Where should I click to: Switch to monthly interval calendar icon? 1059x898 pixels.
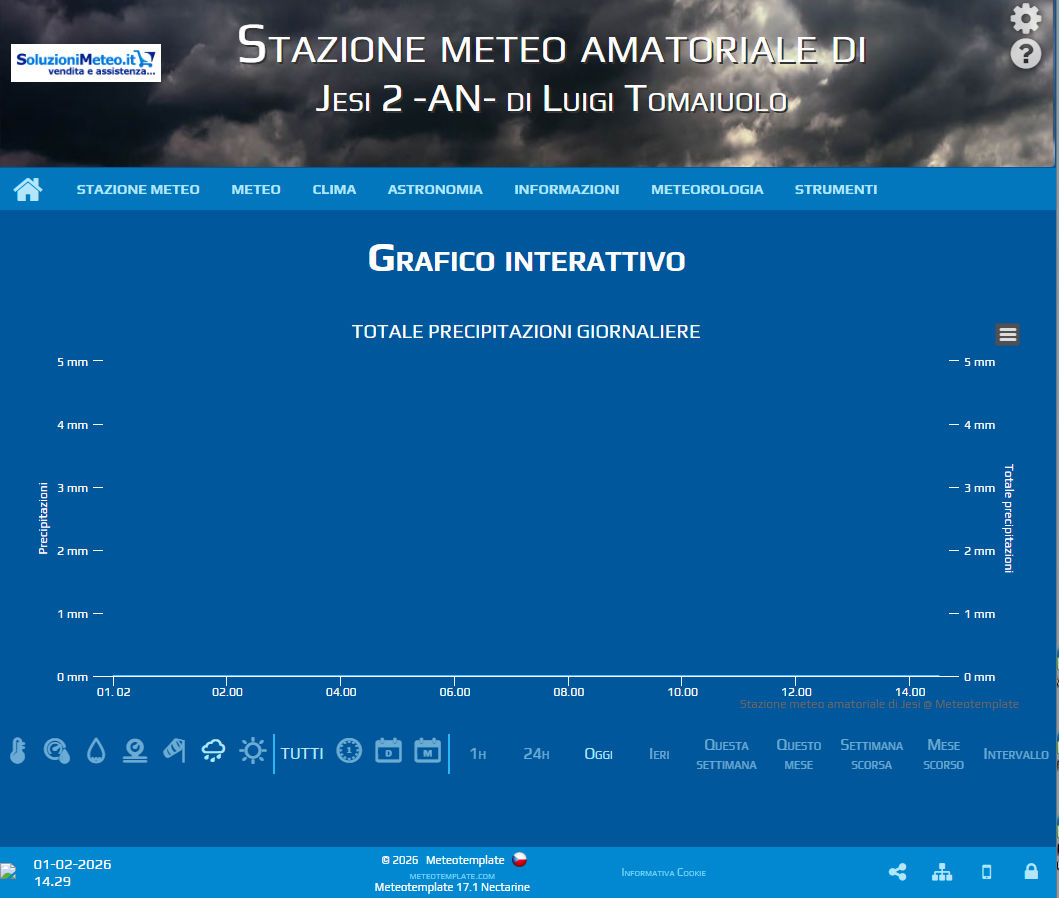427,751
